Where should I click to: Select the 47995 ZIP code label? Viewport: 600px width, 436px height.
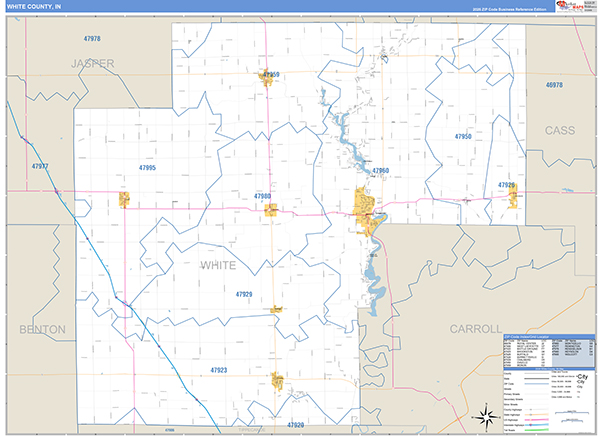147,168
